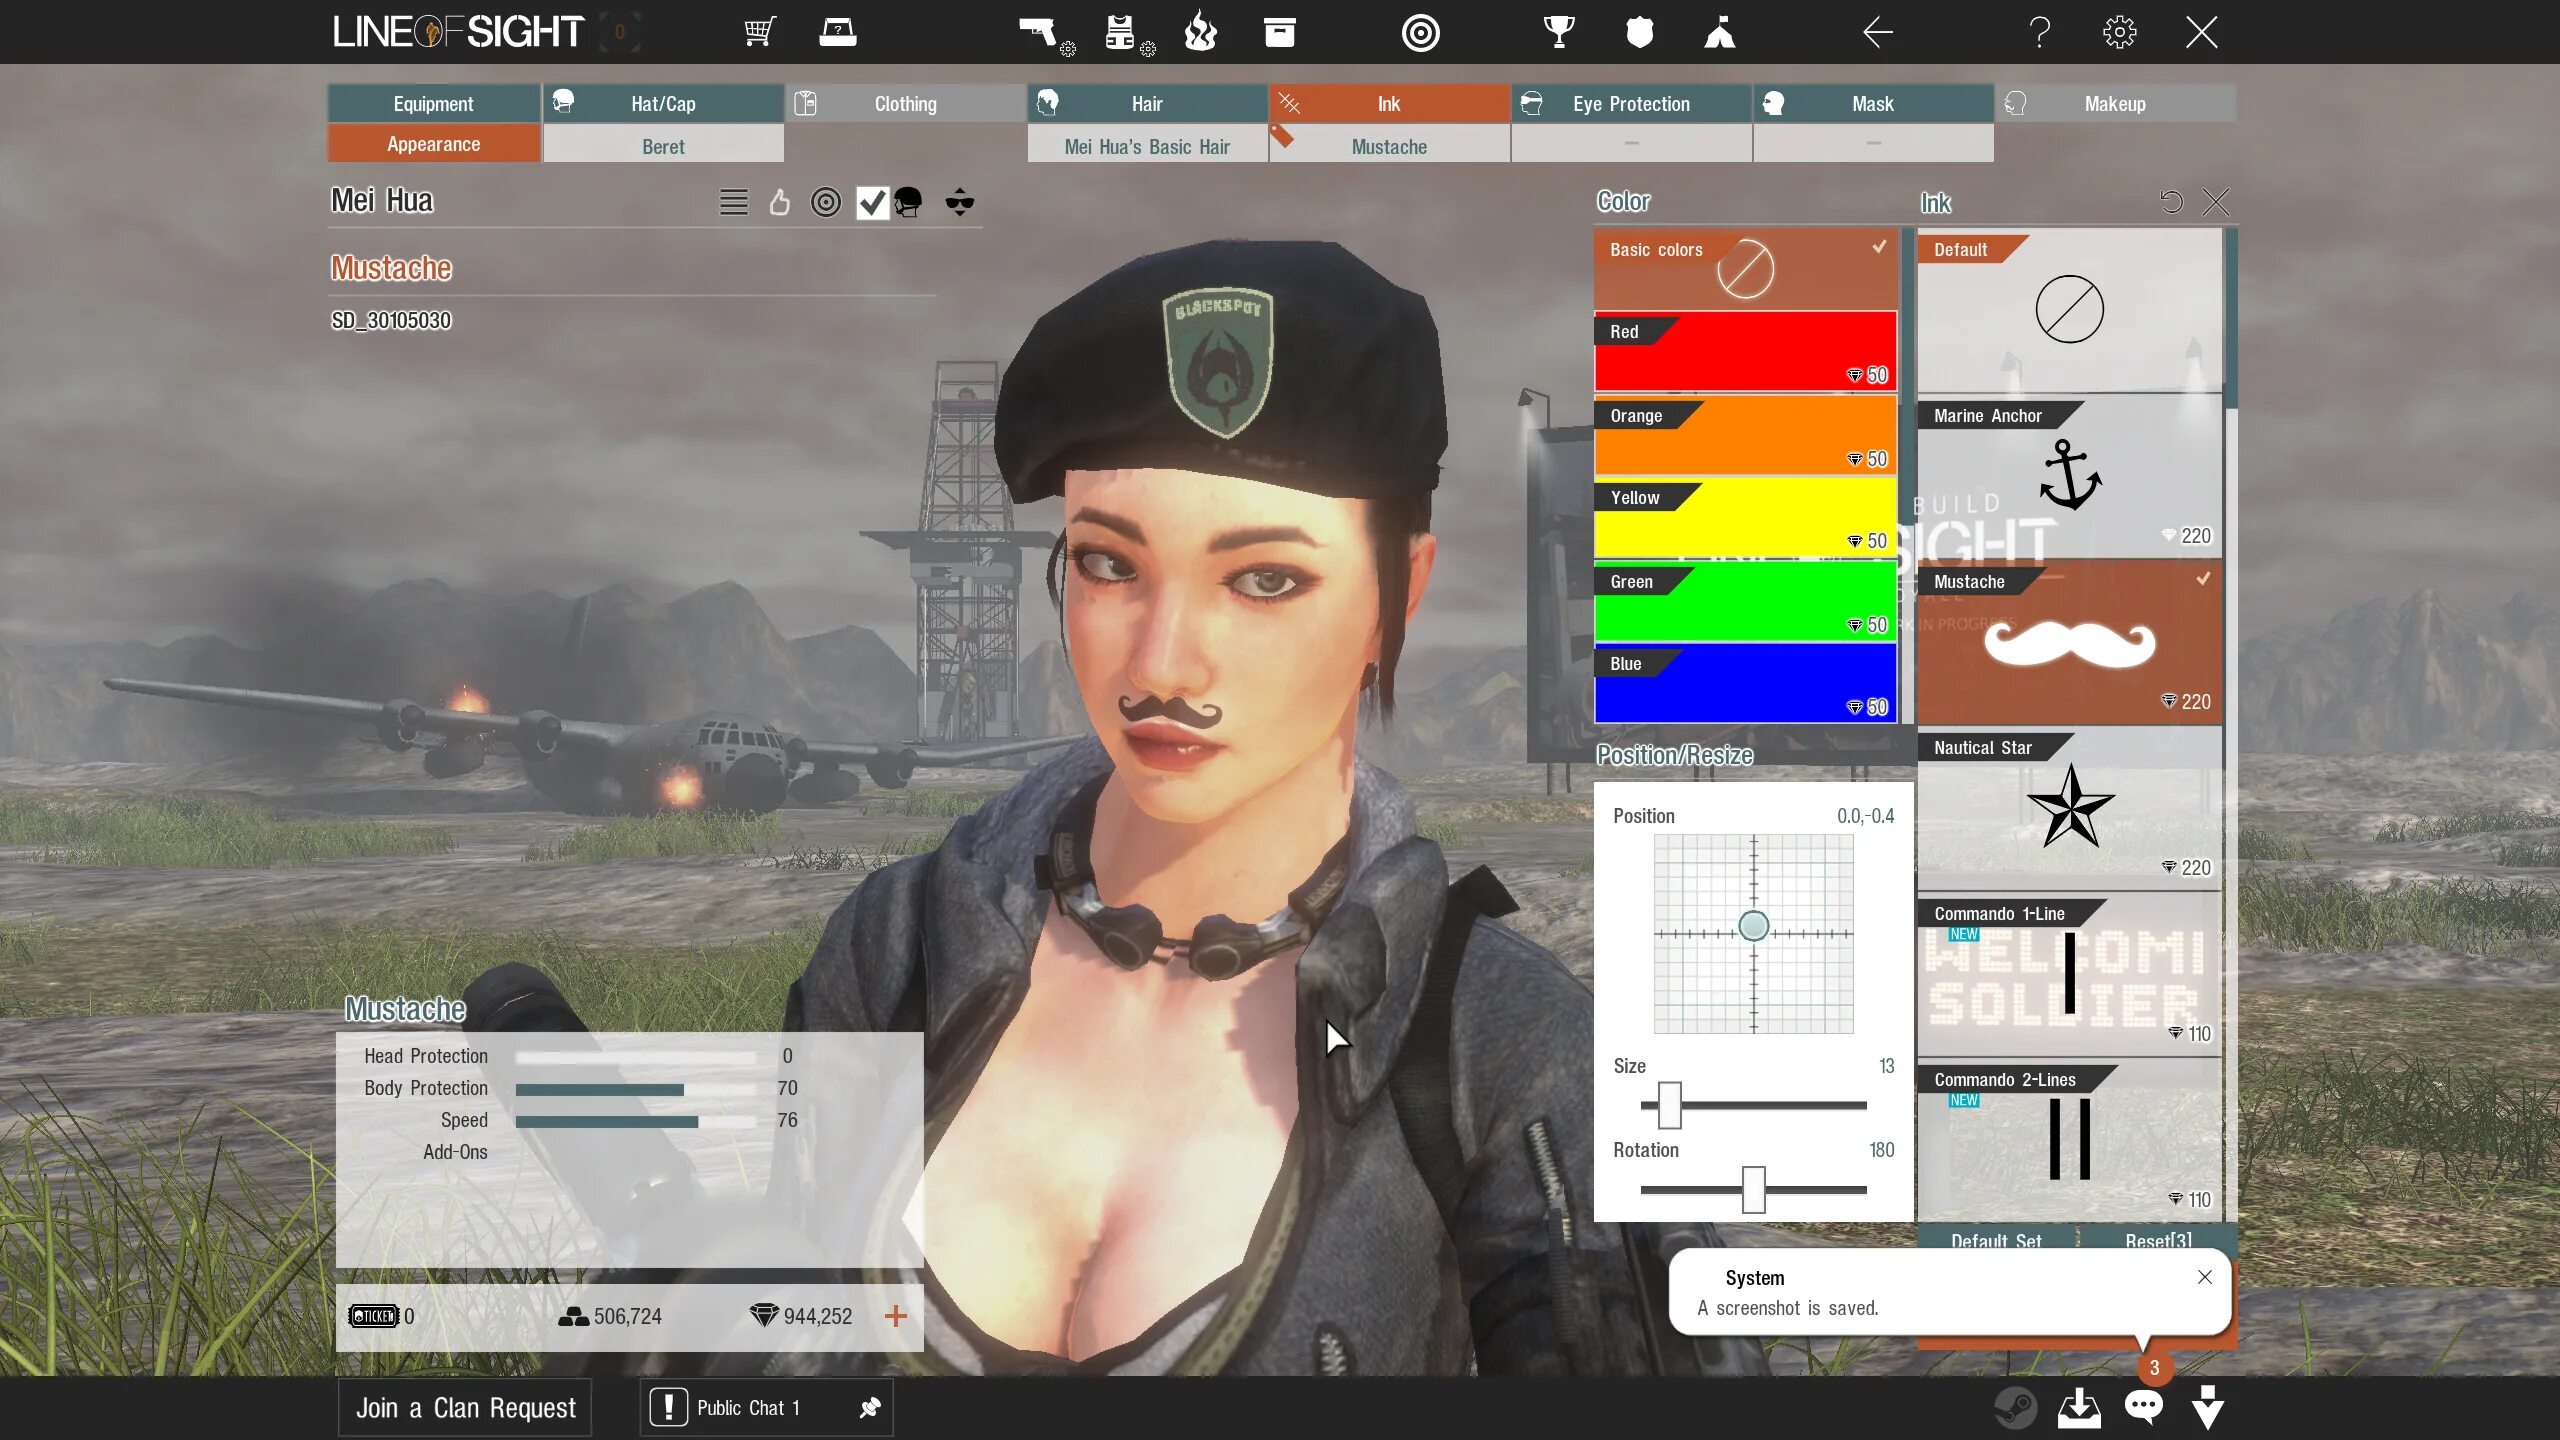Click the position grid handle
The height and width of the screenshot is (1440, 2560).
(1753, 926)
